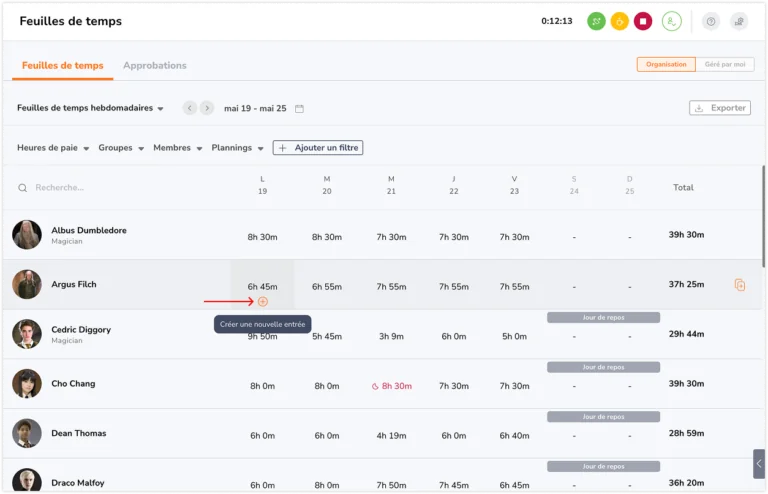Open Albus Dumbledore's avatar
The image size is (768, 494).
tap(27, 235)
